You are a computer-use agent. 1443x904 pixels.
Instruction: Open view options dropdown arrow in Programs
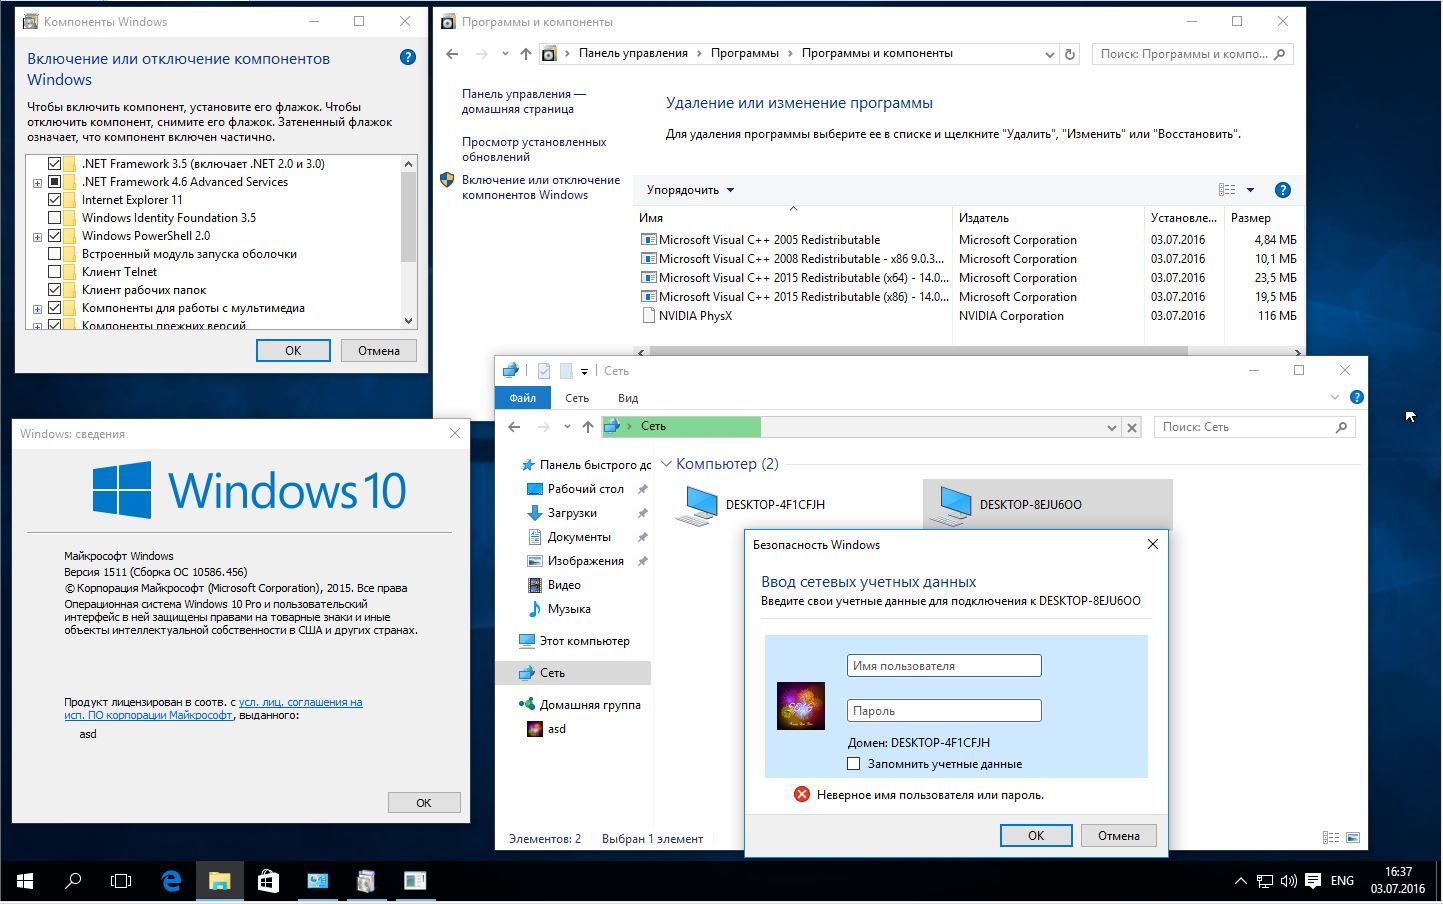click(x=1250, y=190)
